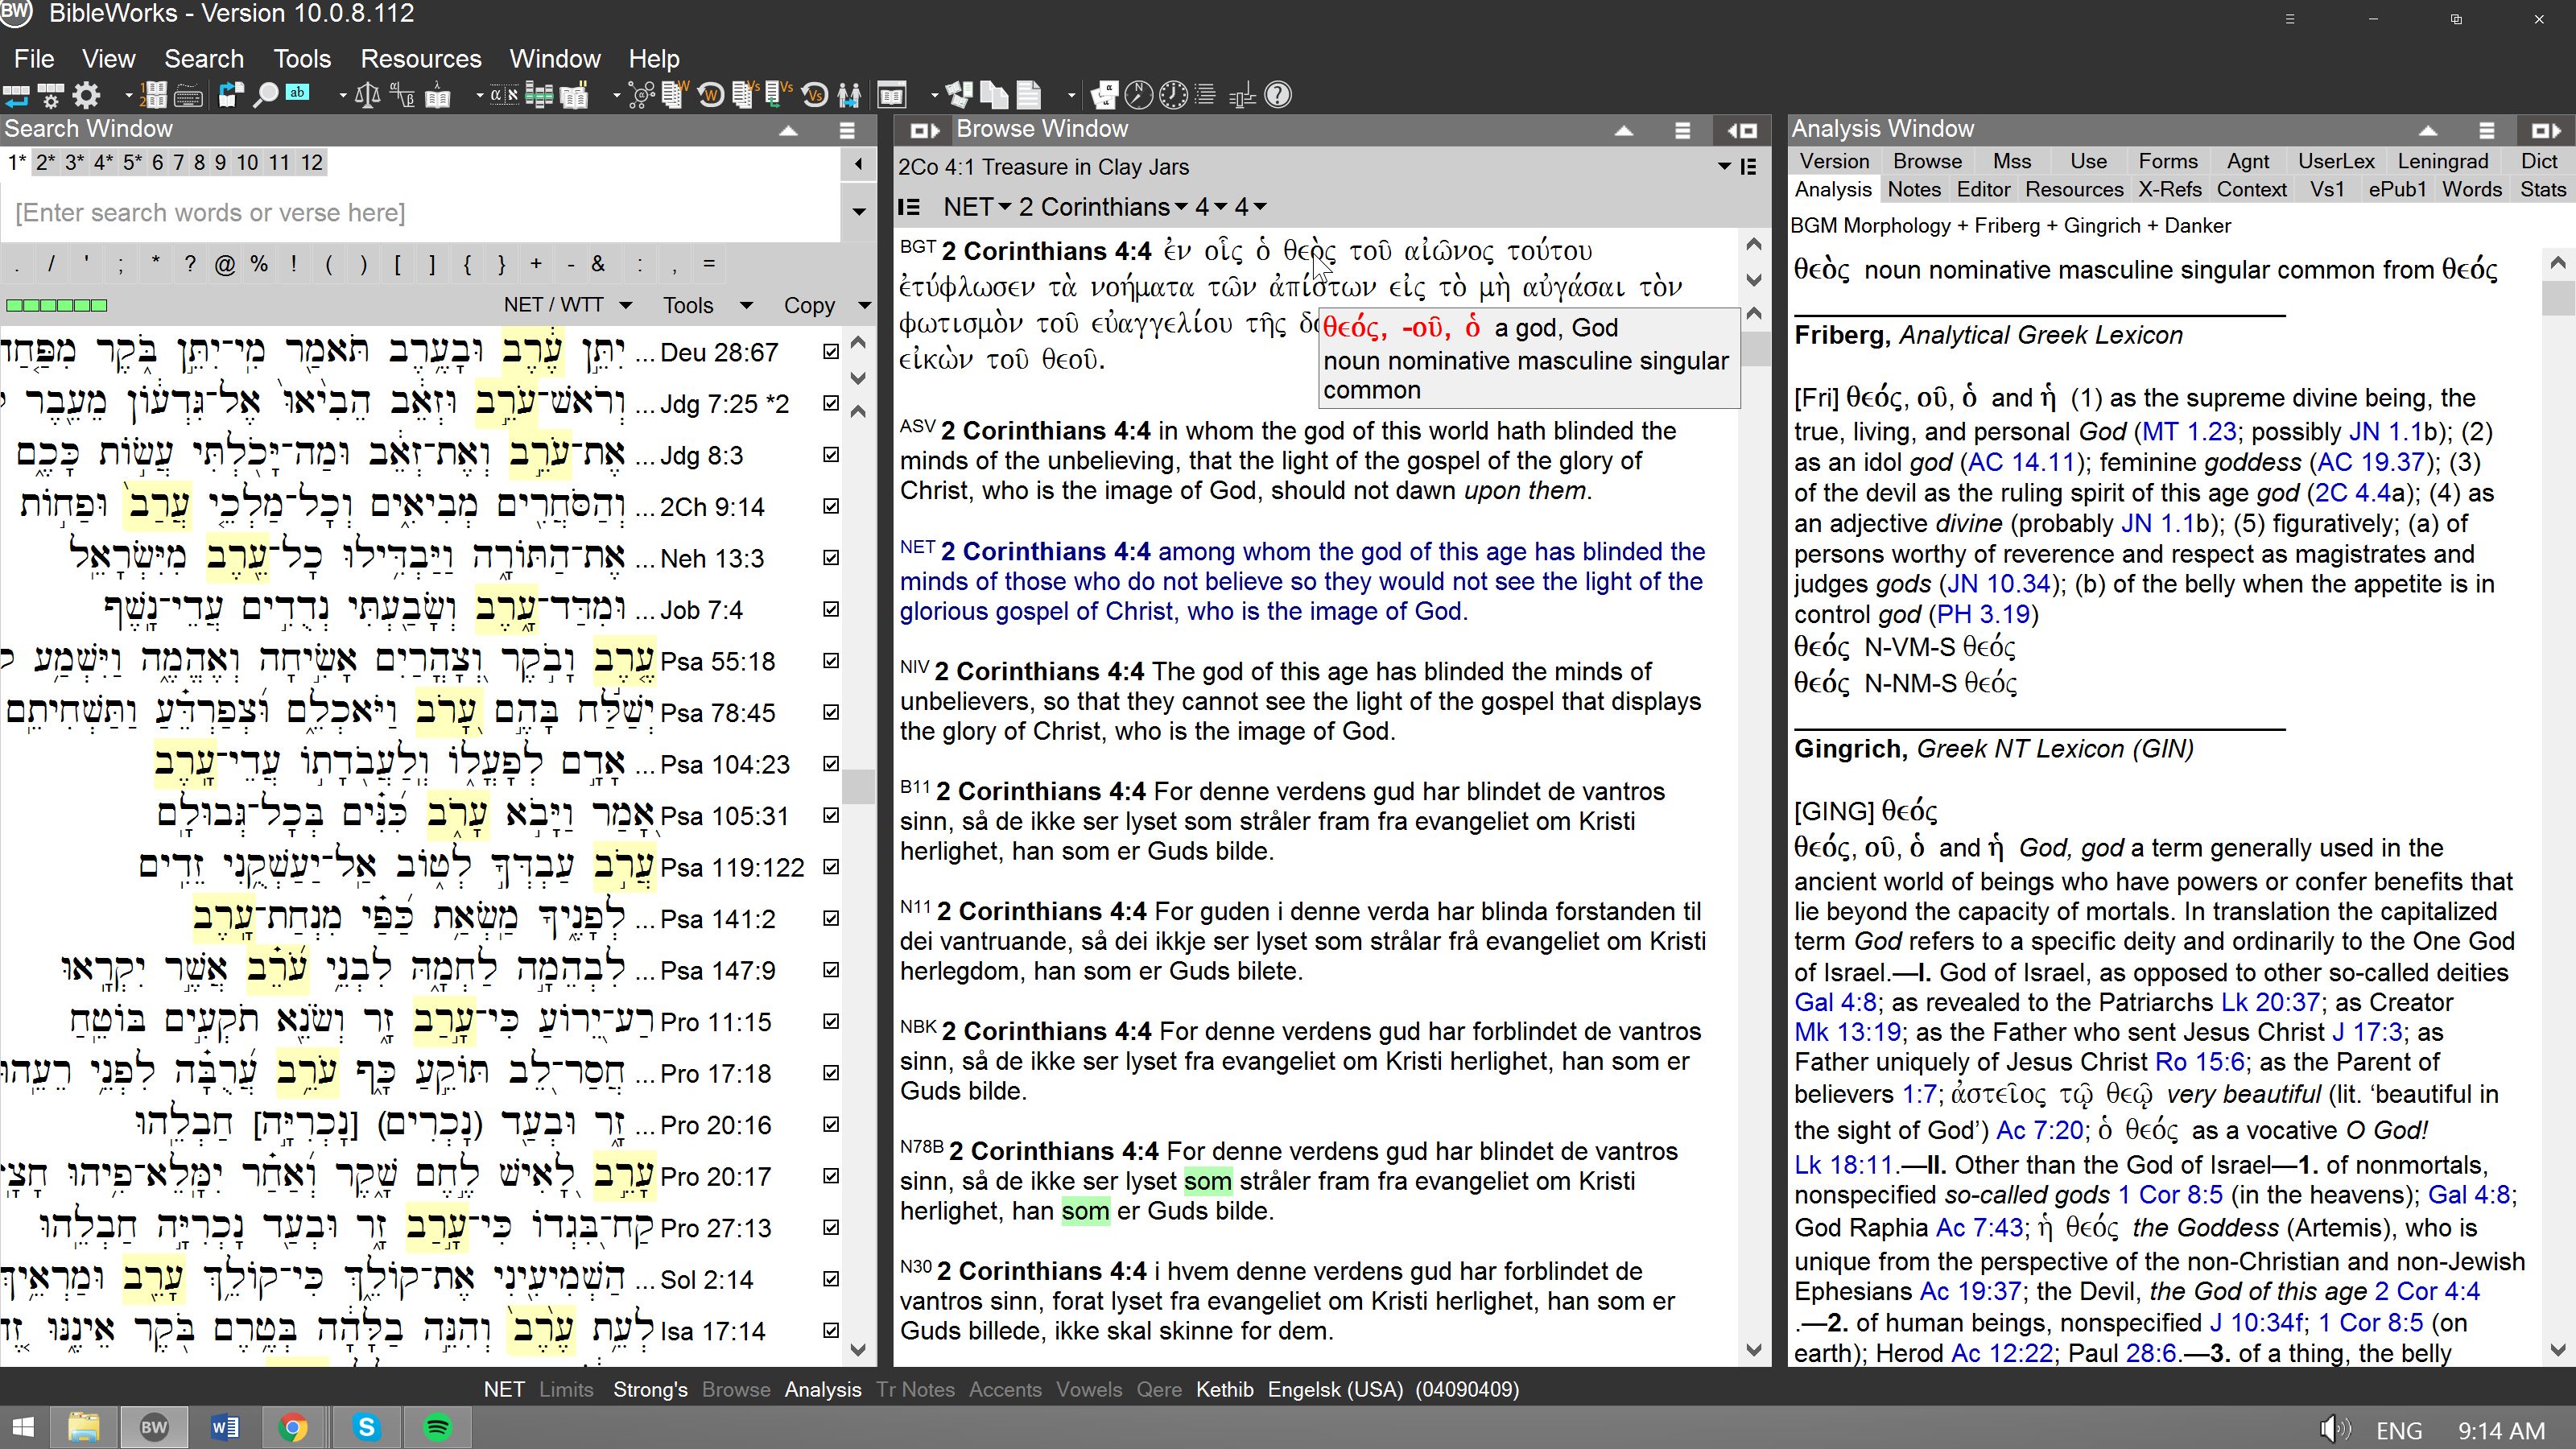2576x1449 pixels.
Task: Click the Analysis Window vertical scrollbar thumb
Action: pos(2558,297)
